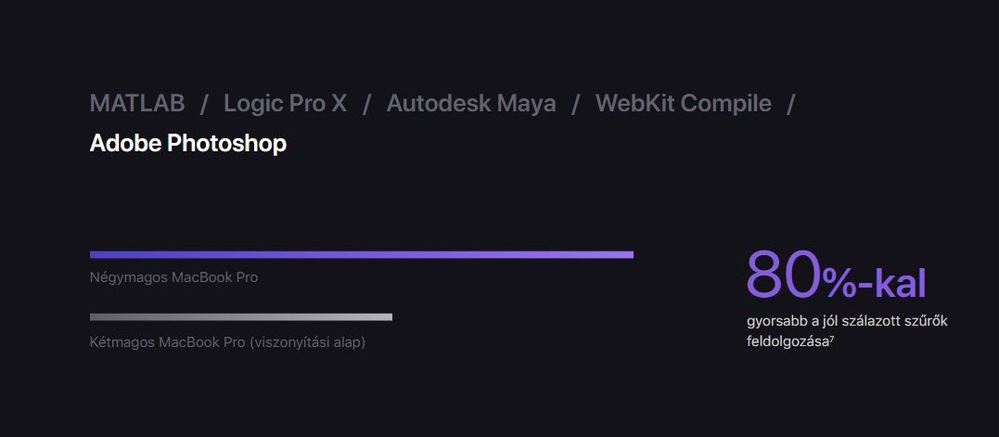Screen dimensions: 999x437
Task: Click the slash between Autodesk Maya and WebKit Compile
Action: 575,104
